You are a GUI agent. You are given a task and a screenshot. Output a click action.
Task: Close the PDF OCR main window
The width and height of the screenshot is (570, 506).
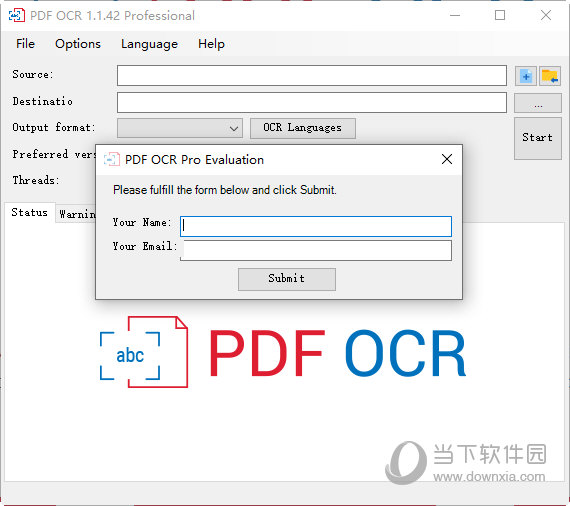(546, 15)
